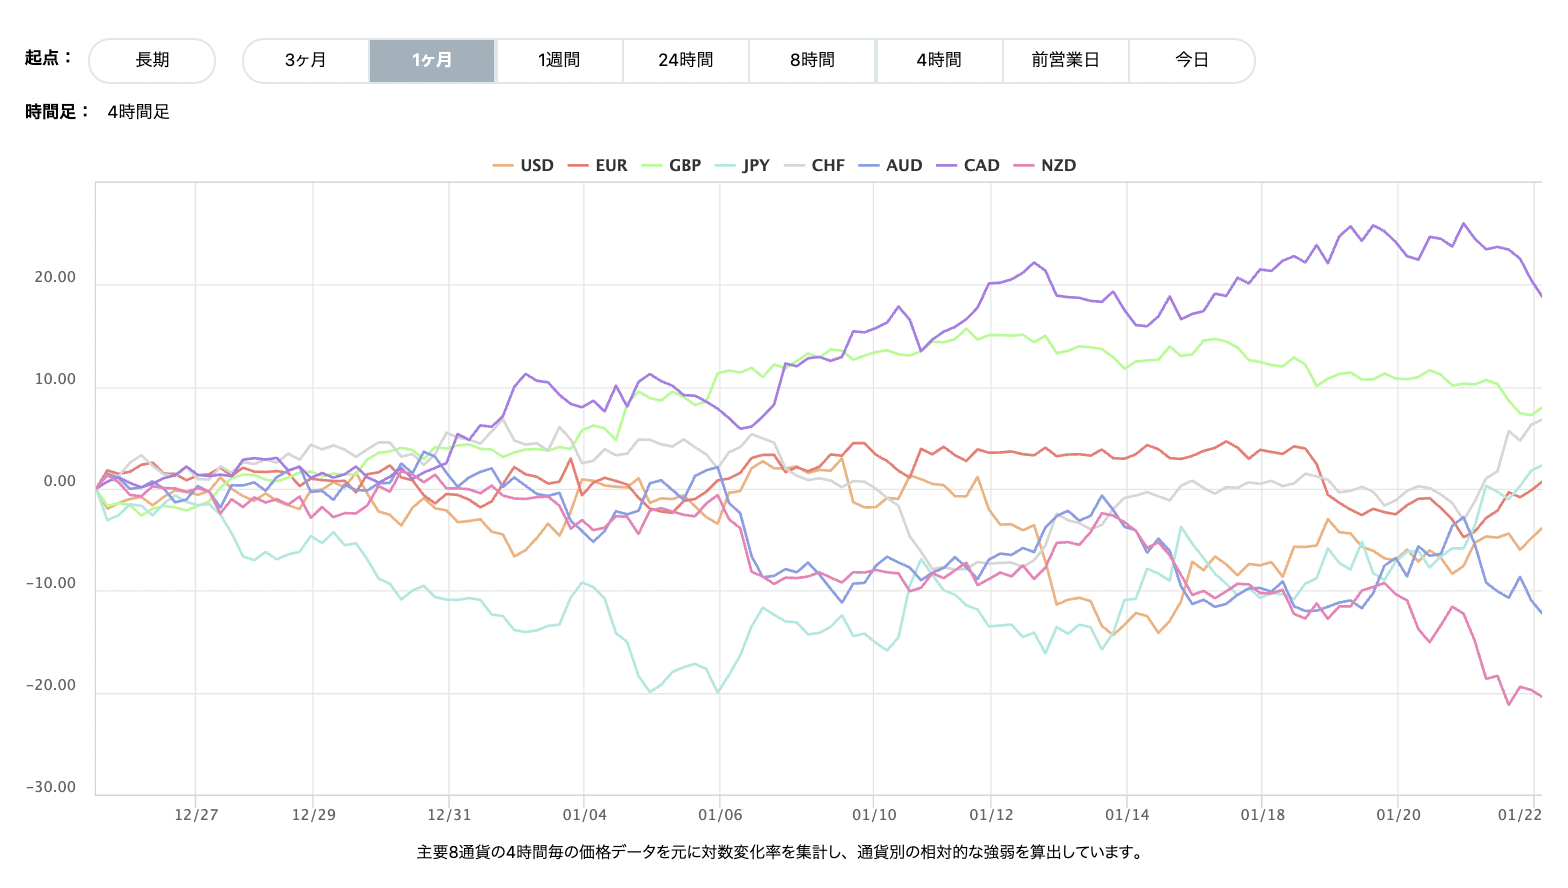
Task: Toggle GBP series in chart legend
Action: pyautogui.click(x=672, y=166)
